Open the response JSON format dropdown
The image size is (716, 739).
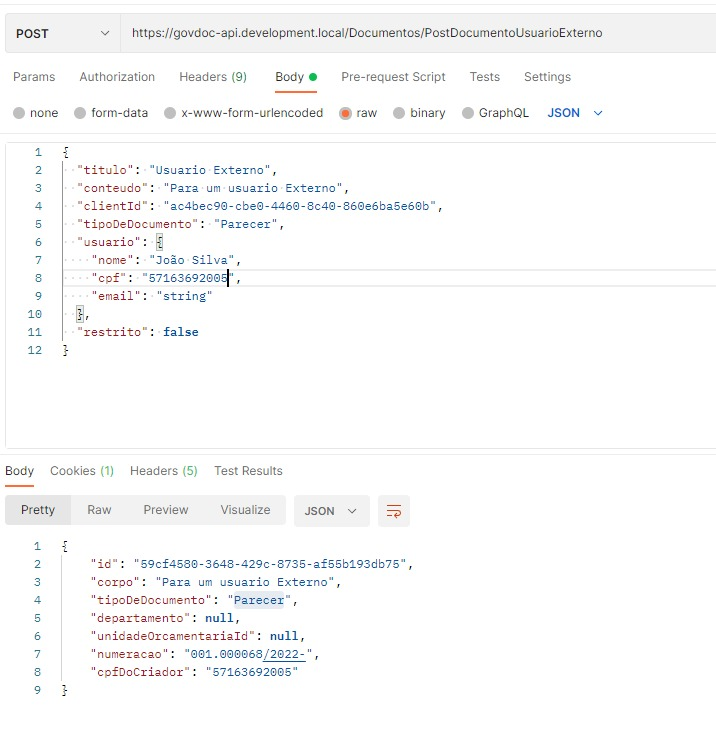tap(331, 511)
